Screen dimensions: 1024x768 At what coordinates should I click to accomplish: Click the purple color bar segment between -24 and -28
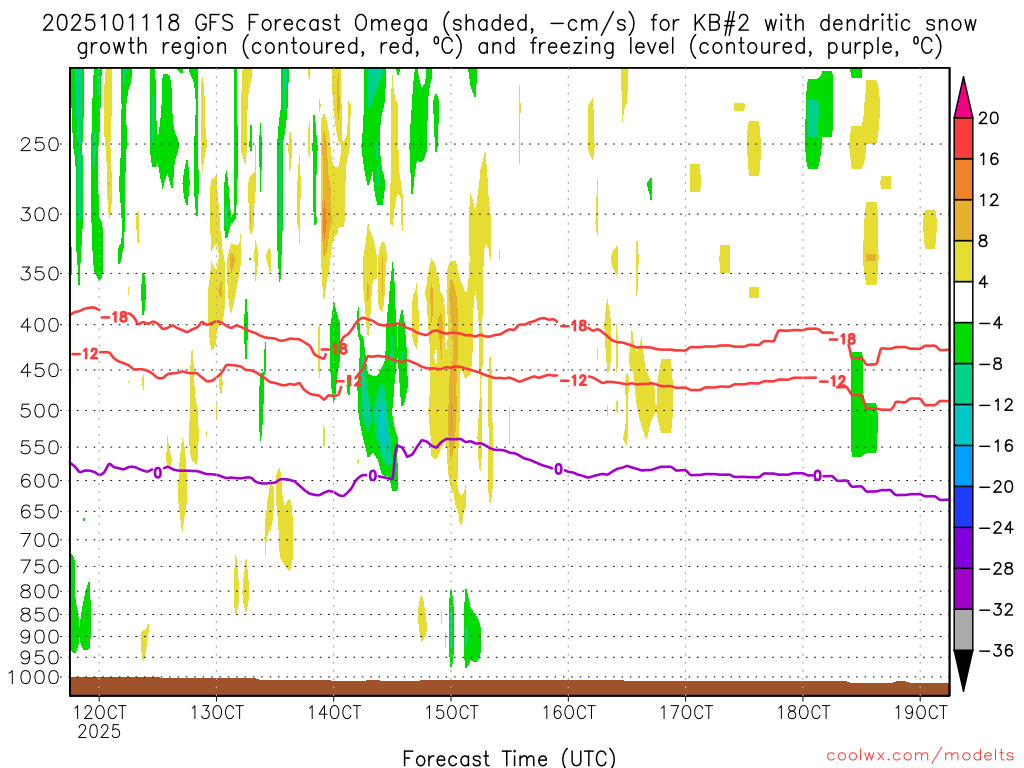pos(963,549)
